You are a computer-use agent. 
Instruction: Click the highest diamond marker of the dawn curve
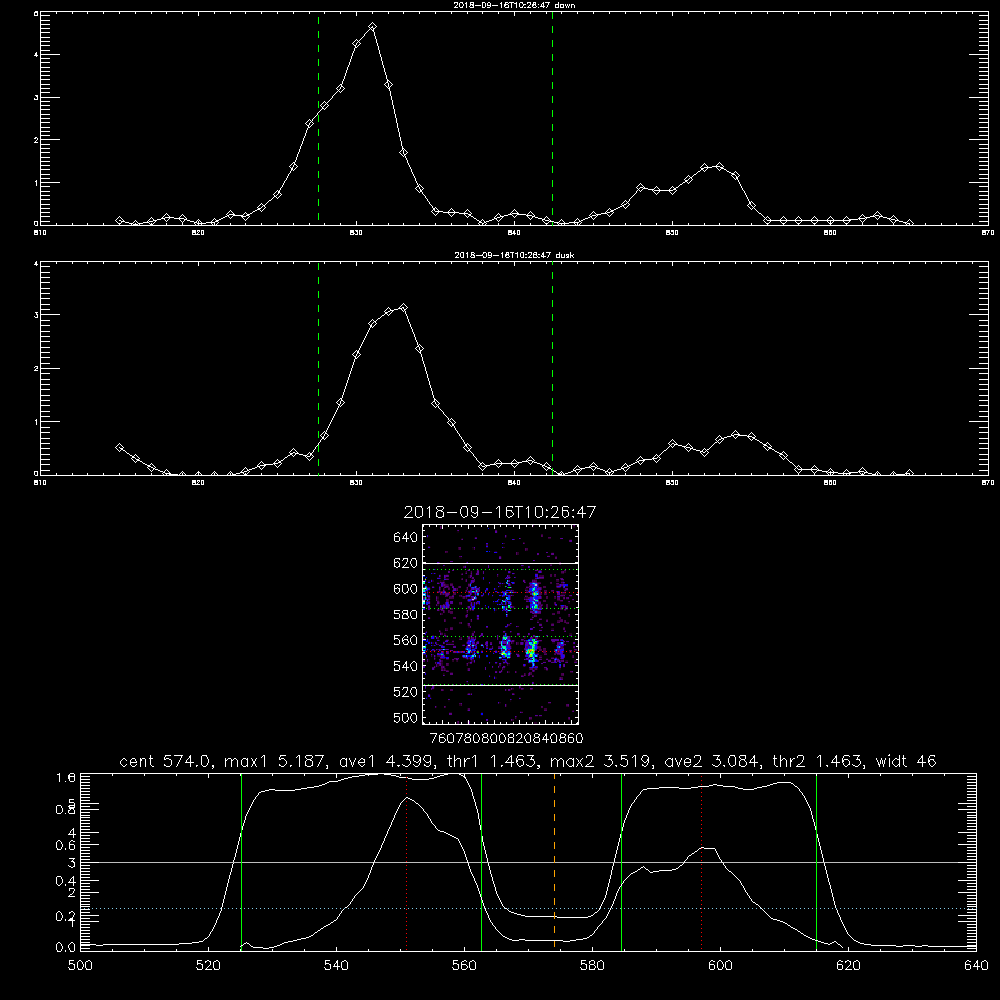372,27
